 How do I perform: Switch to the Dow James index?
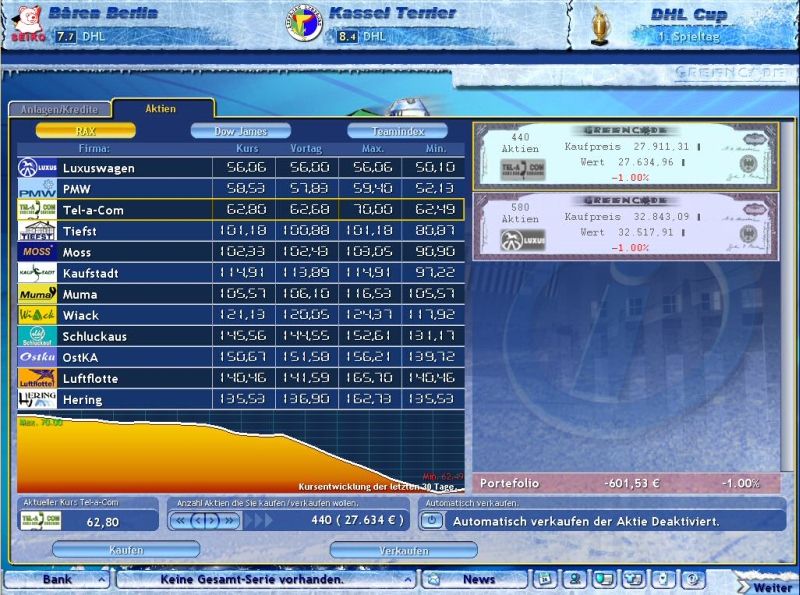click(x=241, y=131)
